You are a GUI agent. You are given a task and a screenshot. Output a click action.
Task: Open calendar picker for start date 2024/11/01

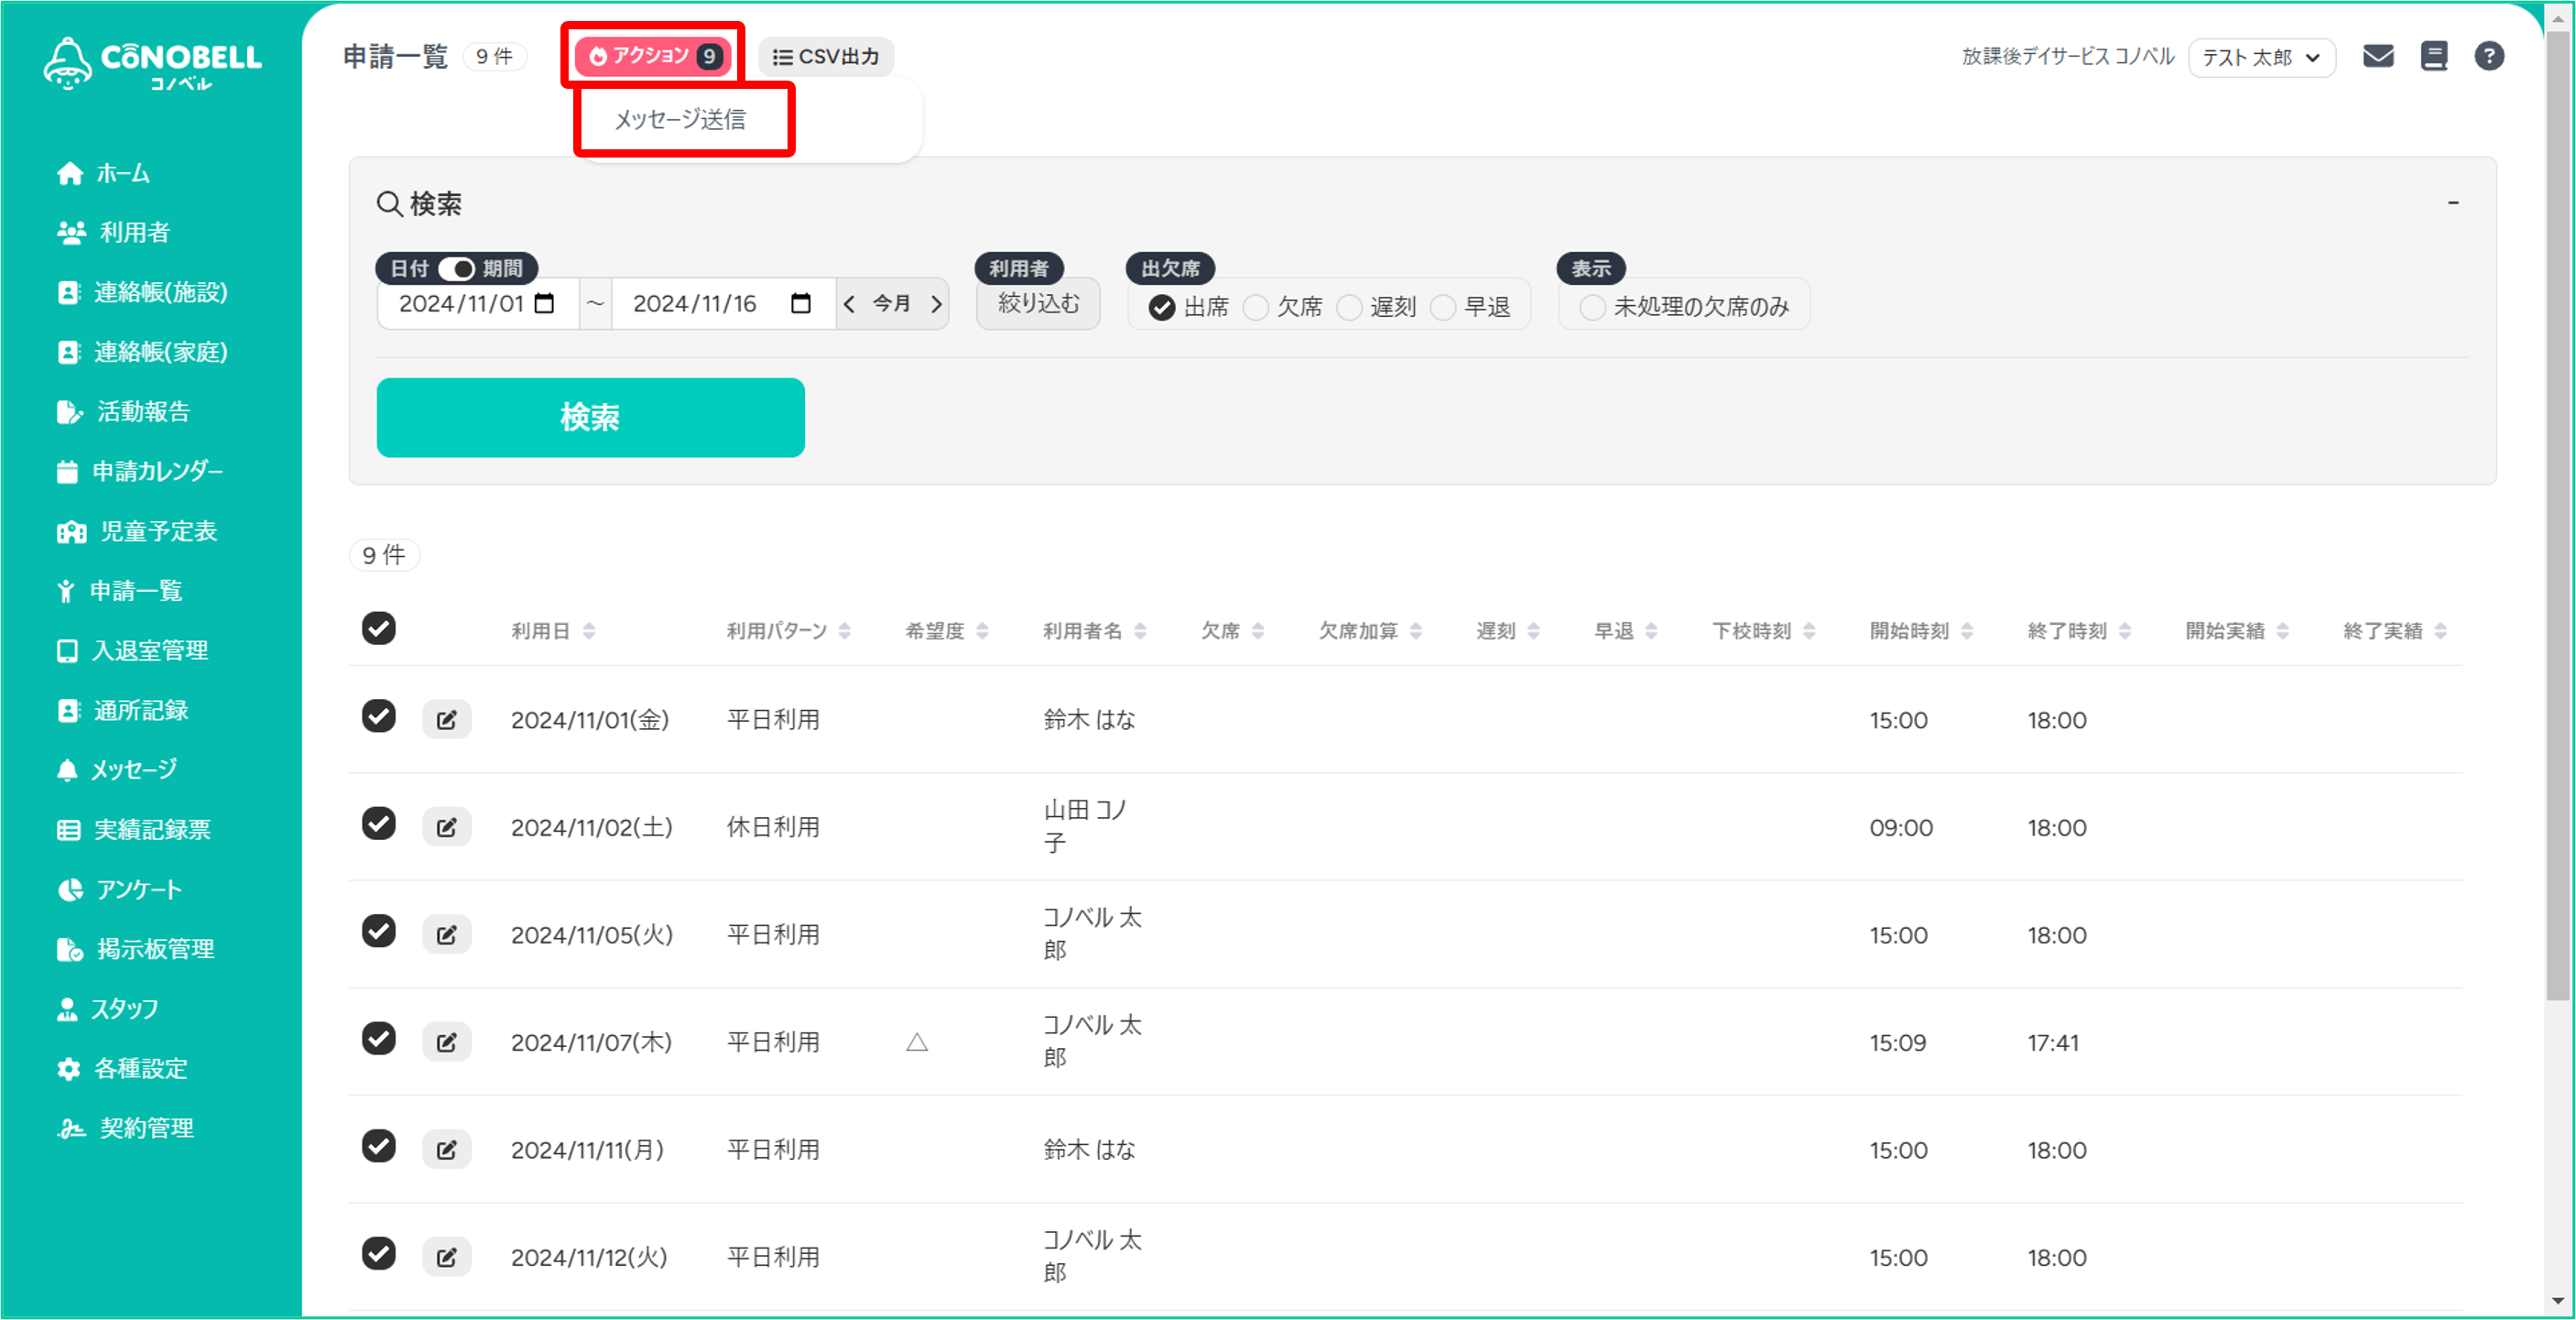pyautogui.click(x=544, y=303)
